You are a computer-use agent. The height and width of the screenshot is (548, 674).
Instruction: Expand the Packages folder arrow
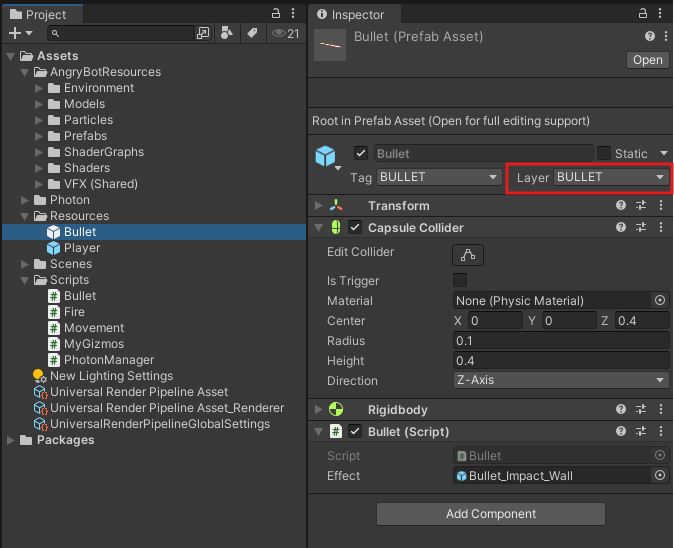pyautogui.click(x=11, y=440)
